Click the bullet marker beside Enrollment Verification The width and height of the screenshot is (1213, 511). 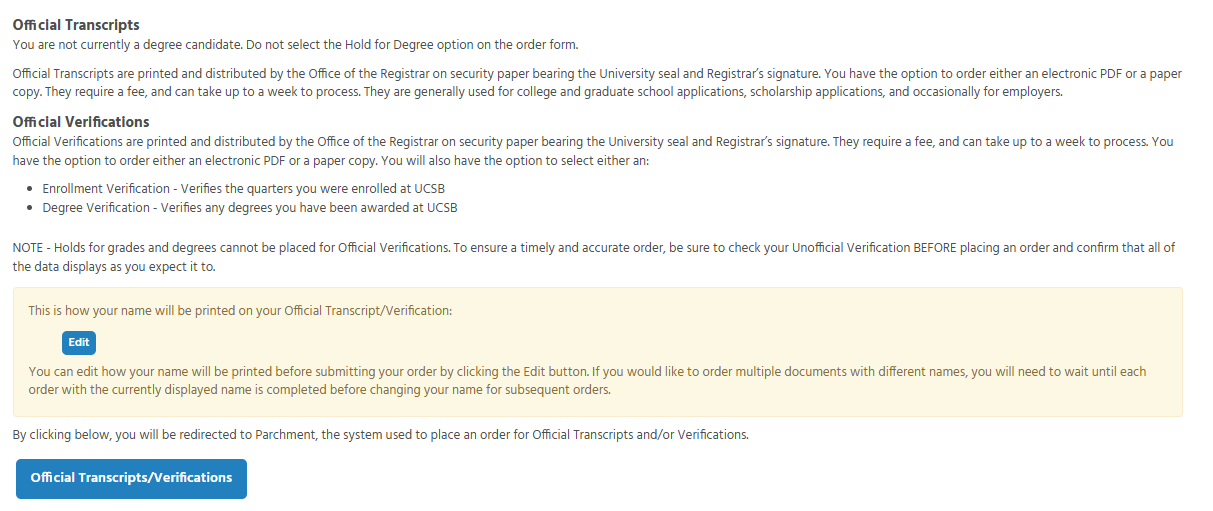pyautogui.click(x=33, y=190)
